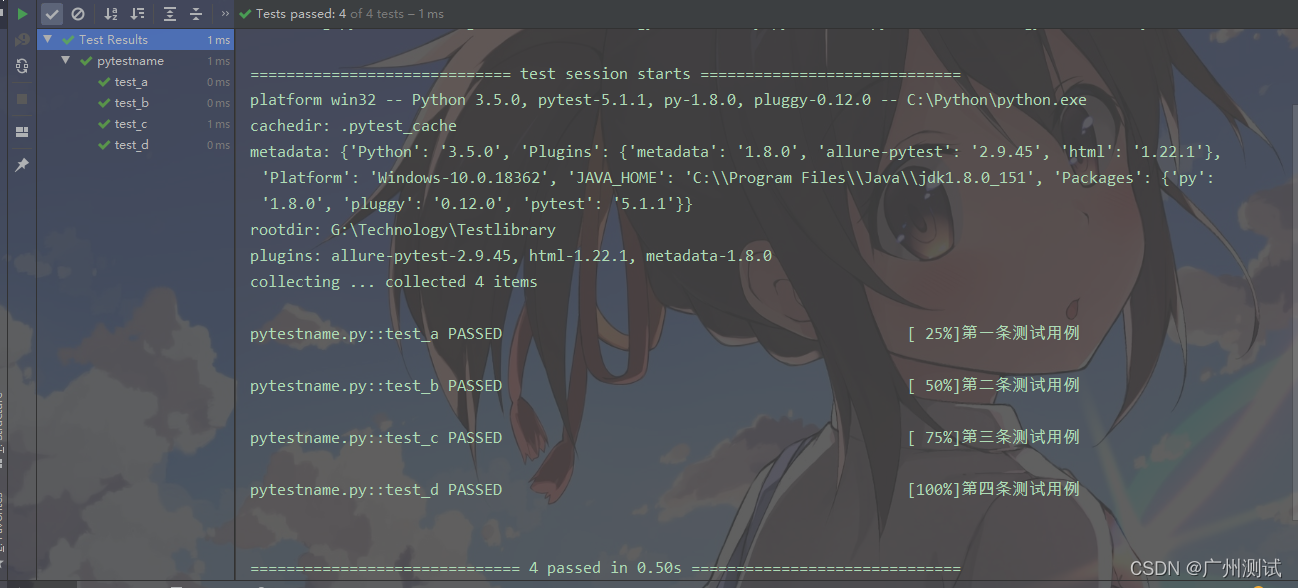This screenshot has width=1298, height=588.
Task: Select test_a in the results tree
Action: pos(131,82)
